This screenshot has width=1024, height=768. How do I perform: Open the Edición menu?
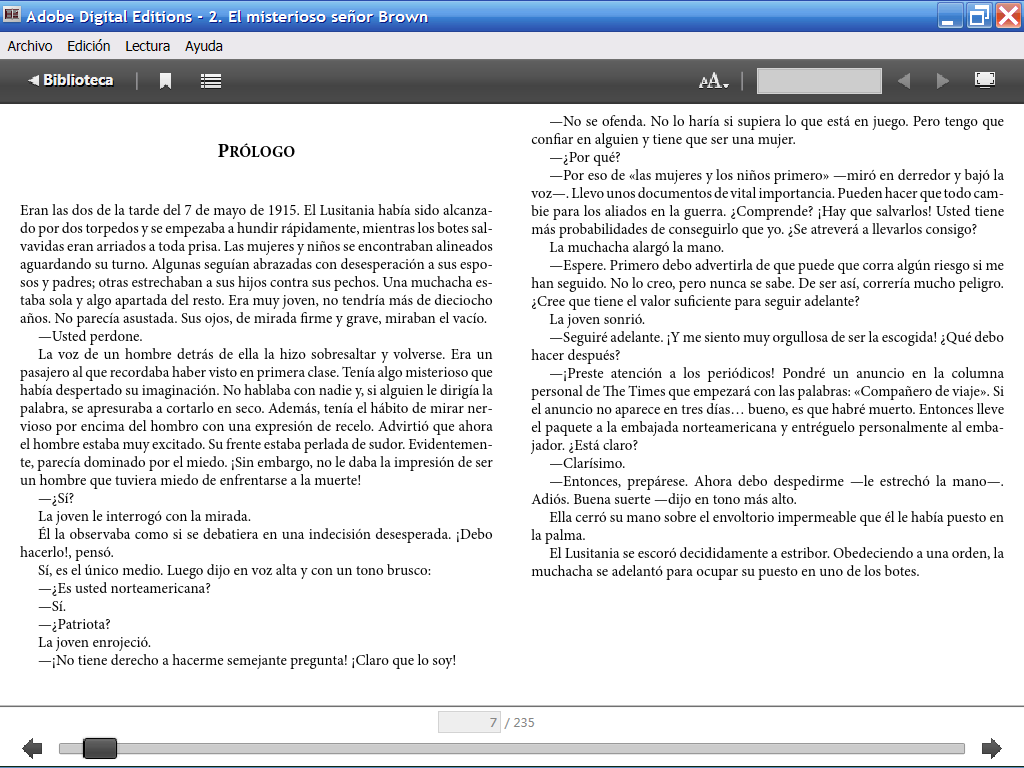(x=89, y=46)
